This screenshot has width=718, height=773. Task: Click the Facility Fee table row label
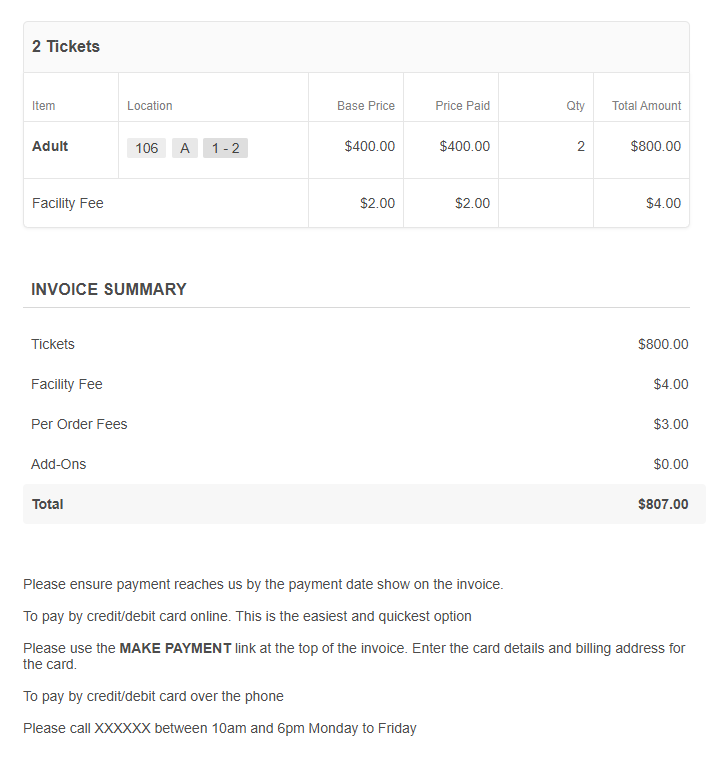(68, 203)
